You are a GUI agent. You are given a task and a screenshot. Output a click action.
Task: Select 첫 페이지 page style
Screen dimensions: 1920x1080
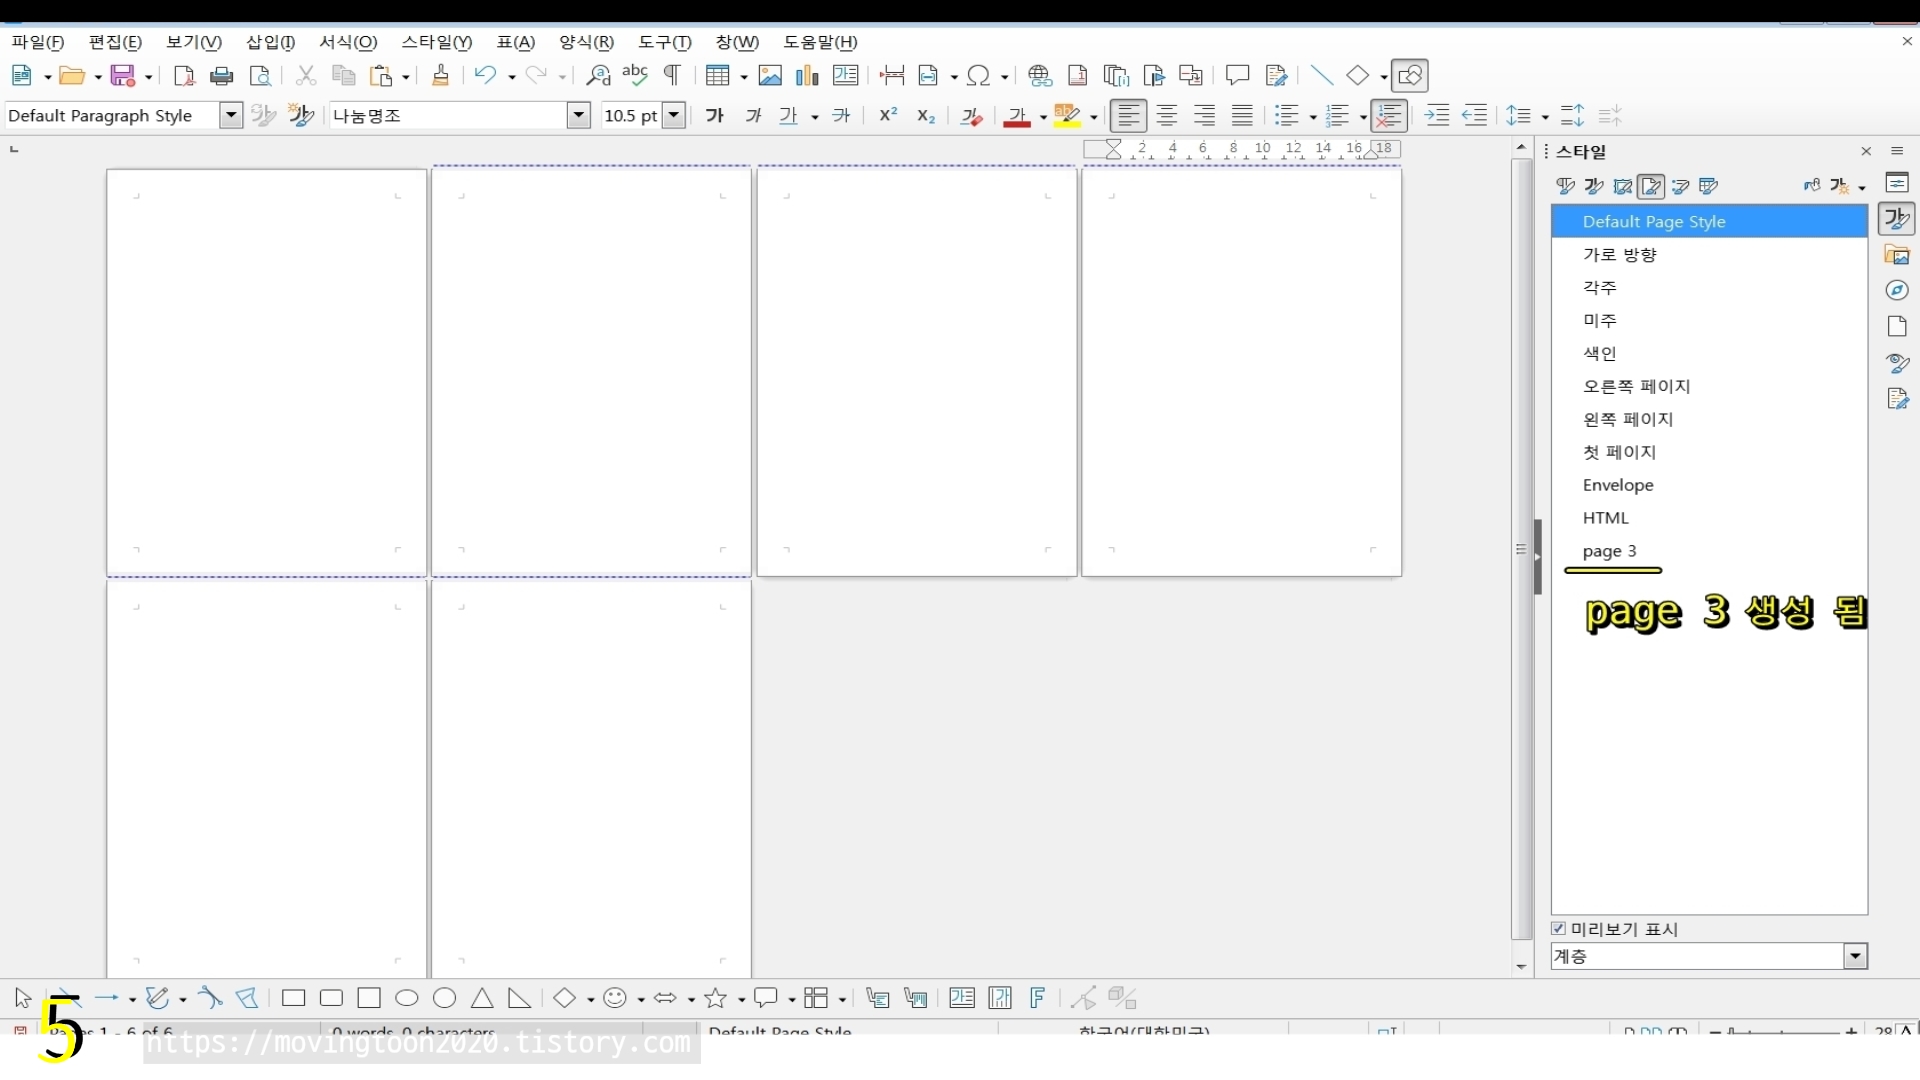pos(1709,452)
